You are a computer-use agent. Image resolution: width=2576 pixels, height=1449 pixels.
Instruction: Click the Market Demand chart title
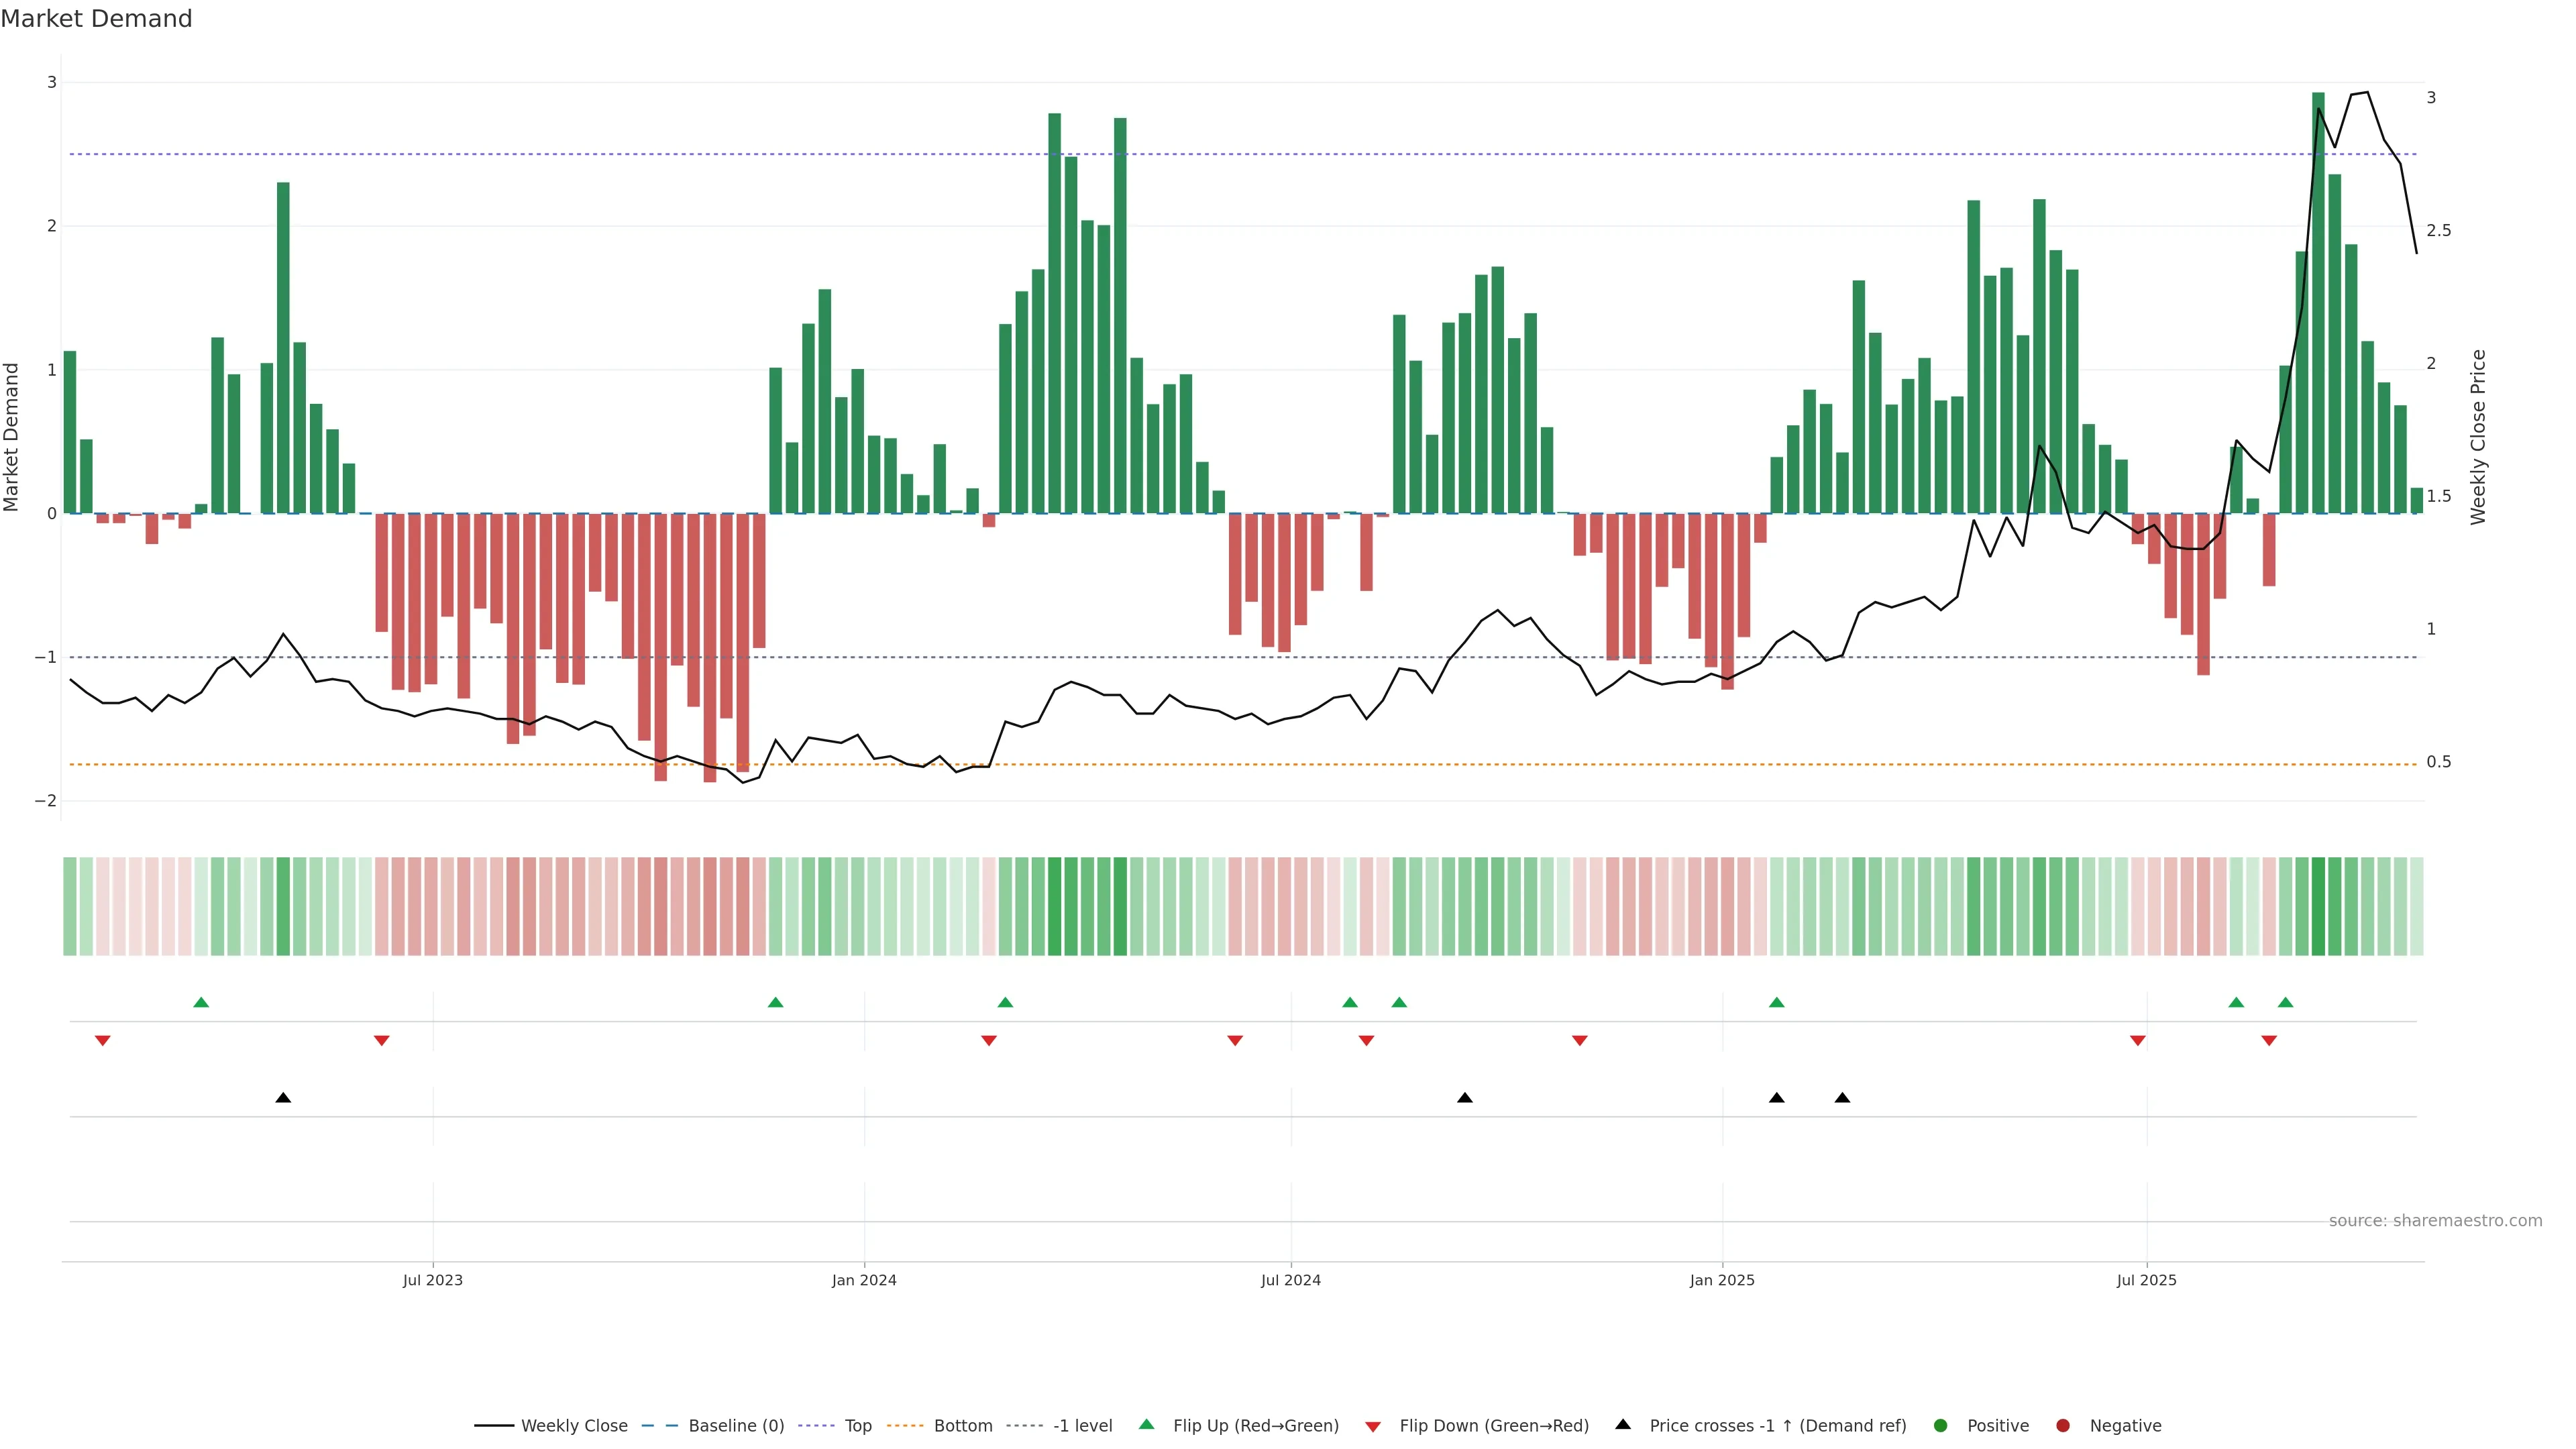96,19
